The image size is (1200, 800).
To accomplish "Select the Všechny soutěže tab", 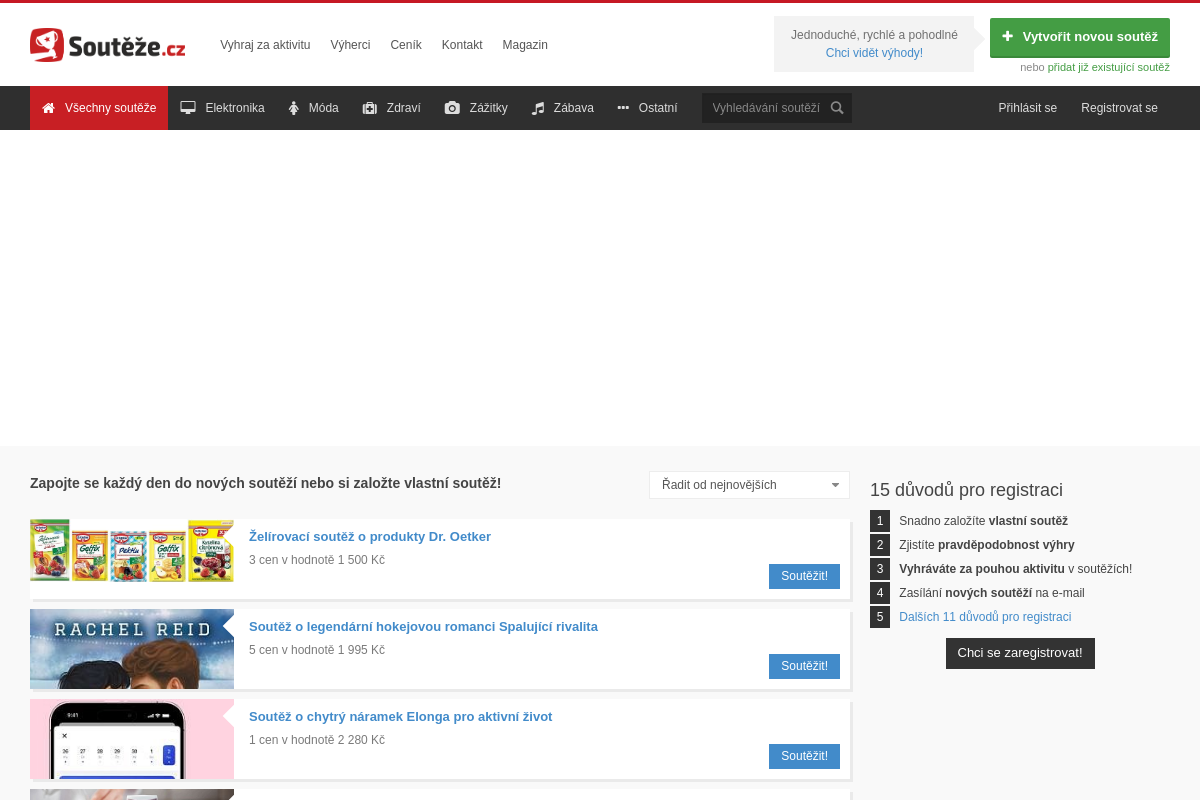I will (99, 108).
